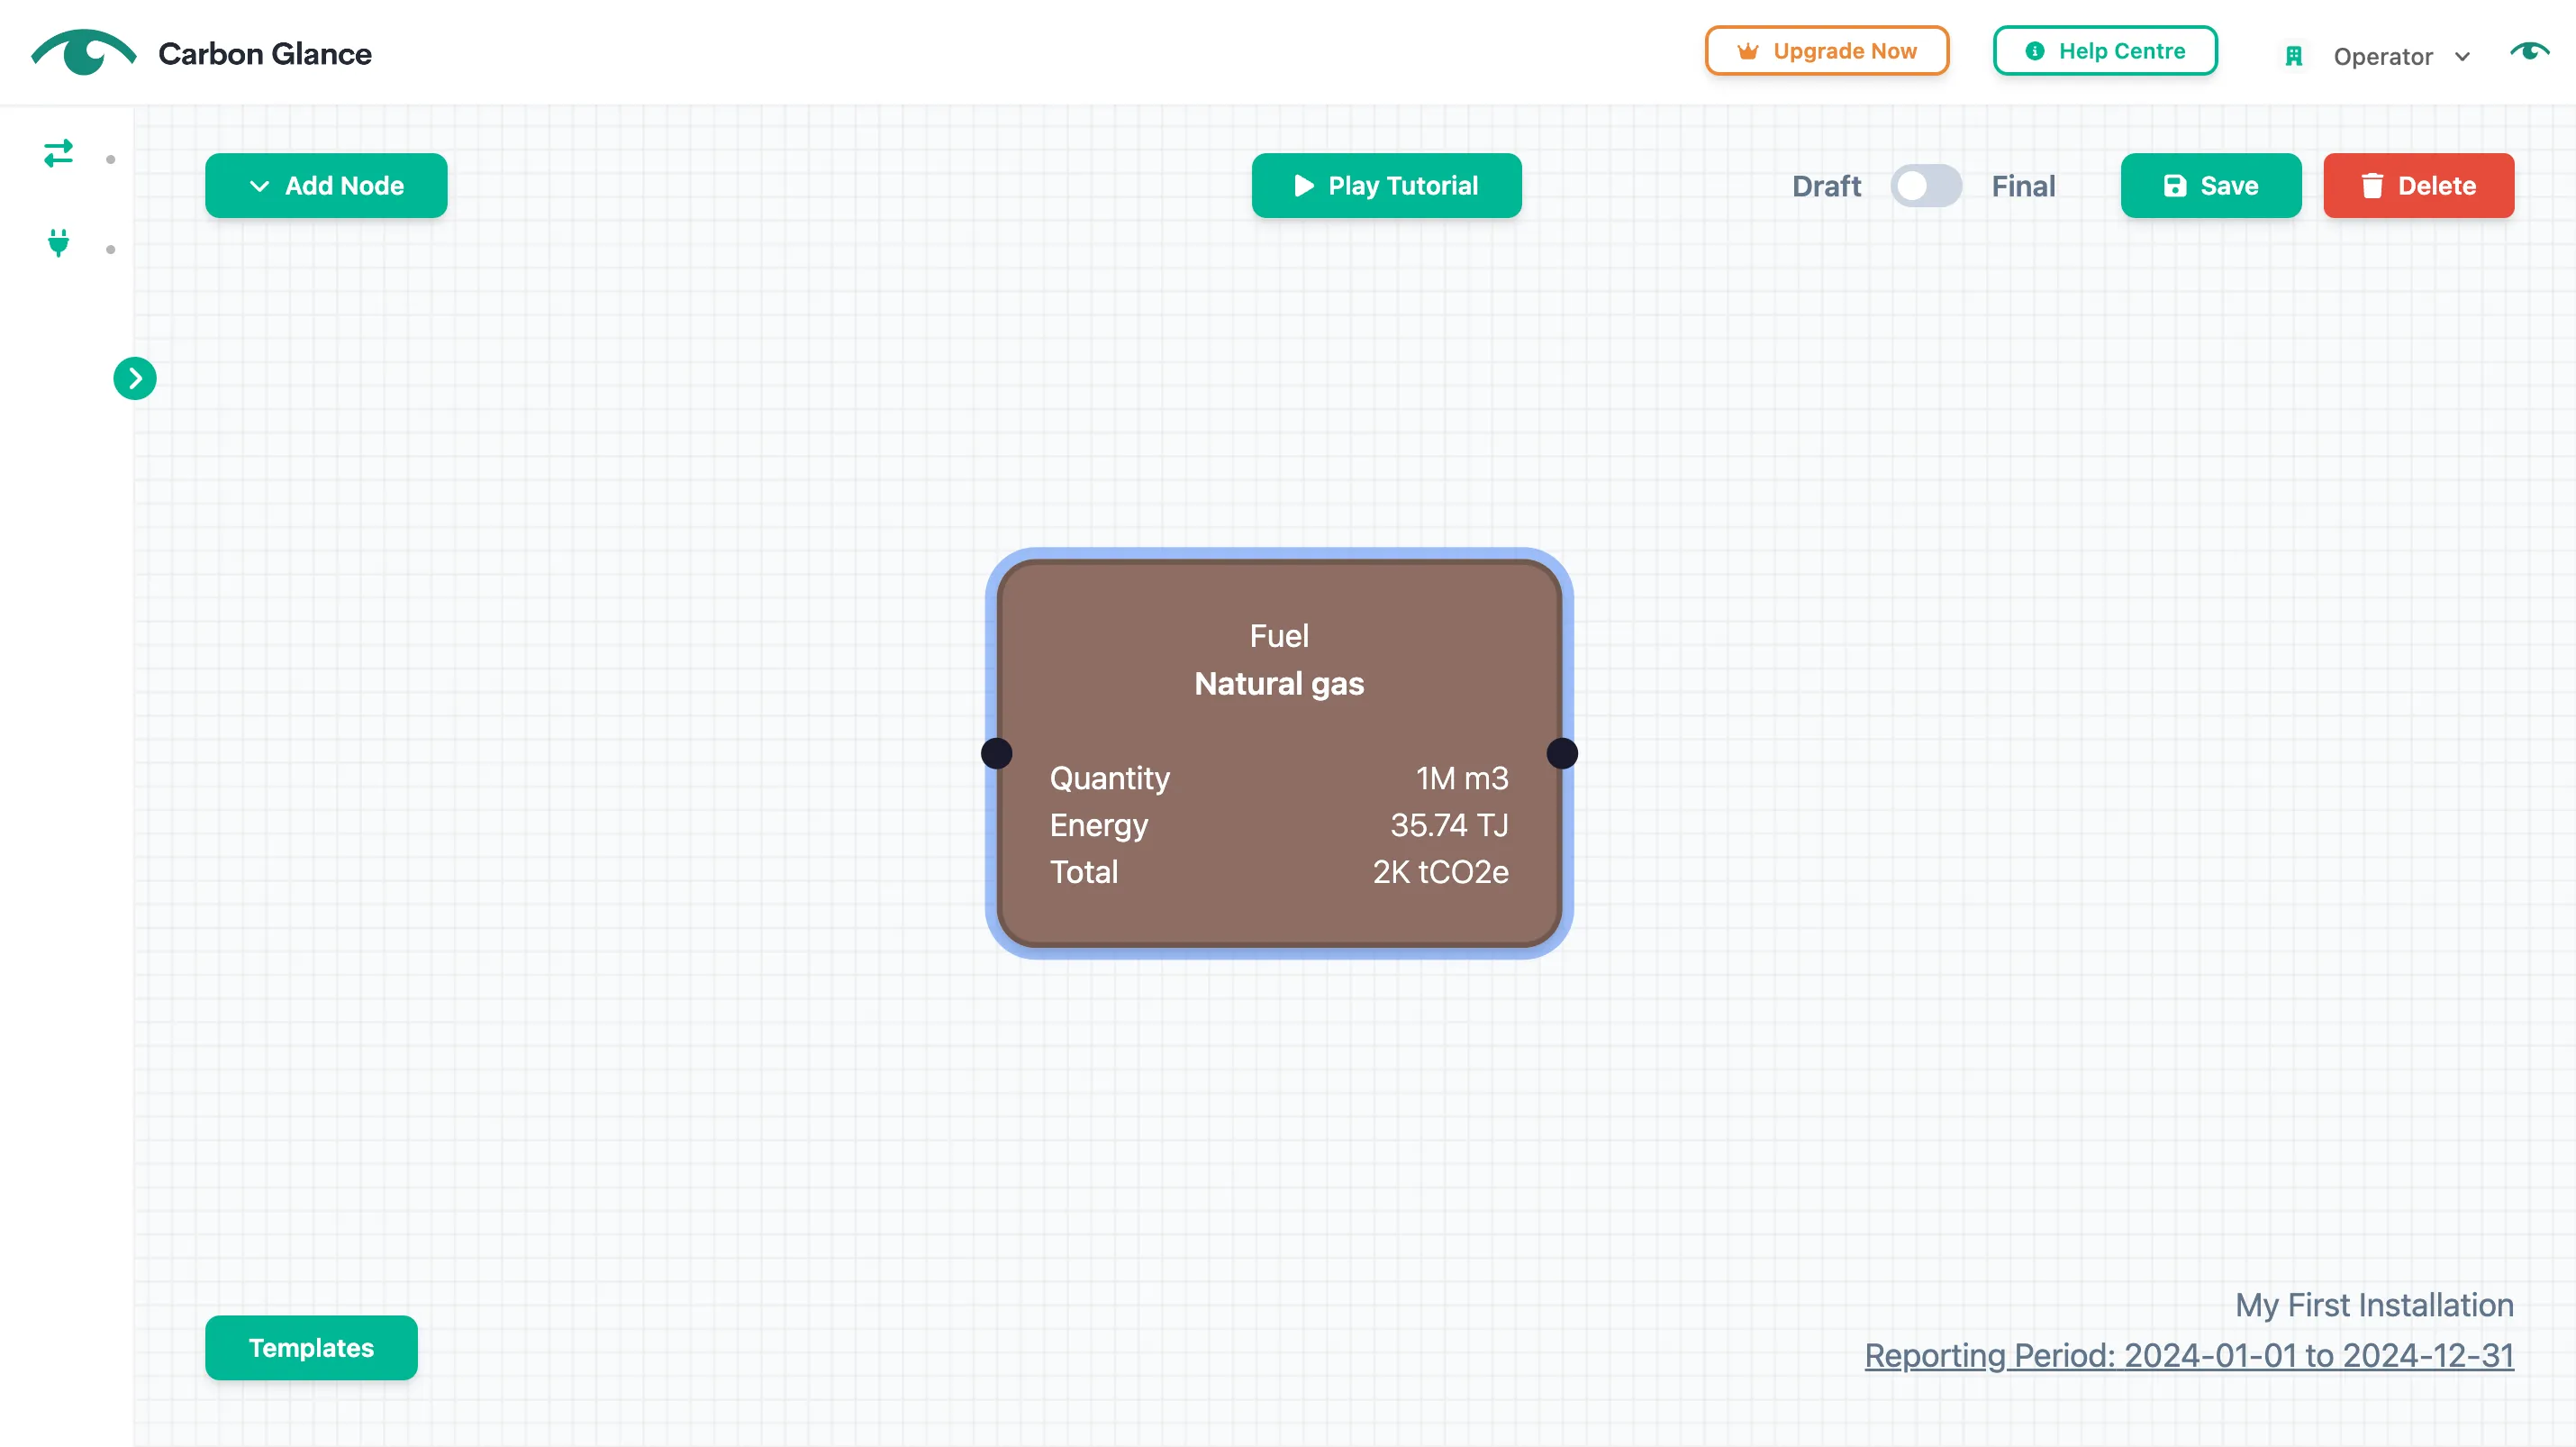Toggle the Draft/Final switch

click(1925, 186)
